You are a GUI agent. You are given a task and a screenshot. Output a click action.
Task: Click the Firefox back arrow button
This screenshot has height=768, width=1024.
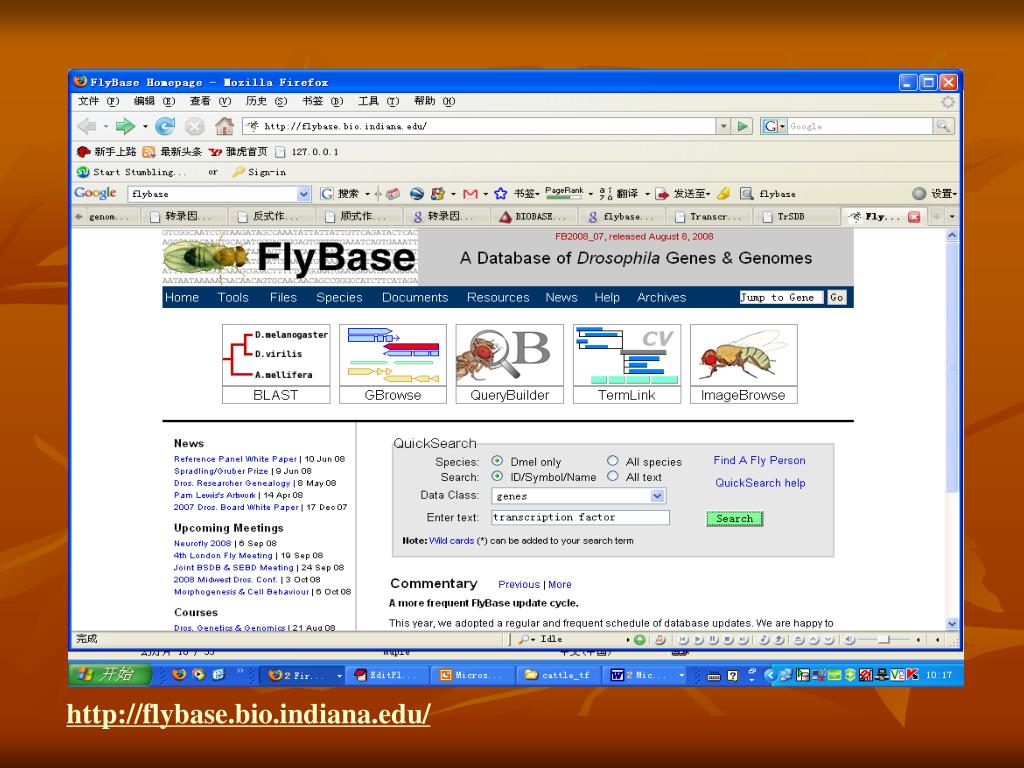coord(86,125)
